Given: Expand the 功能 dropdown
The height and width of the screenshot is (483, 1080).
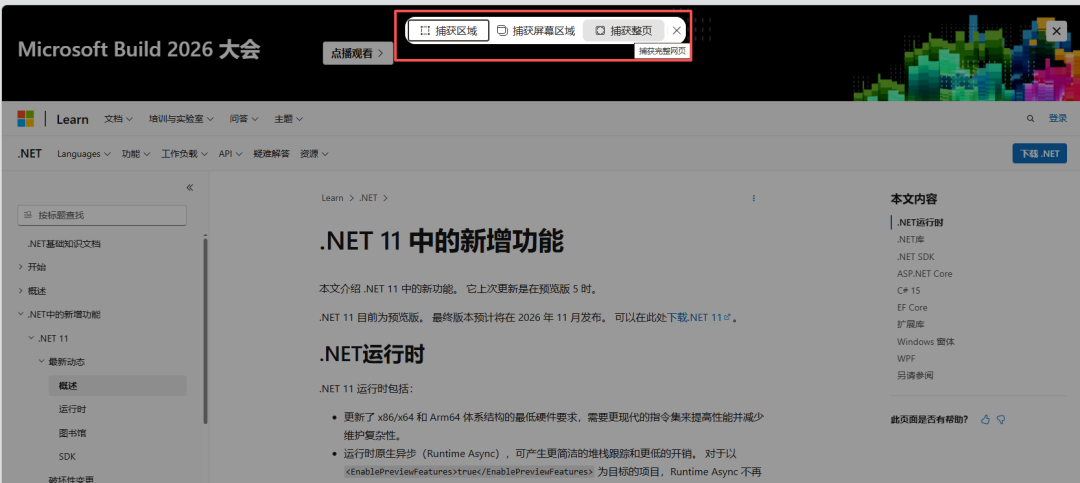Looking at the screenshot, I should pyautogui.click(x=136, y=154).
